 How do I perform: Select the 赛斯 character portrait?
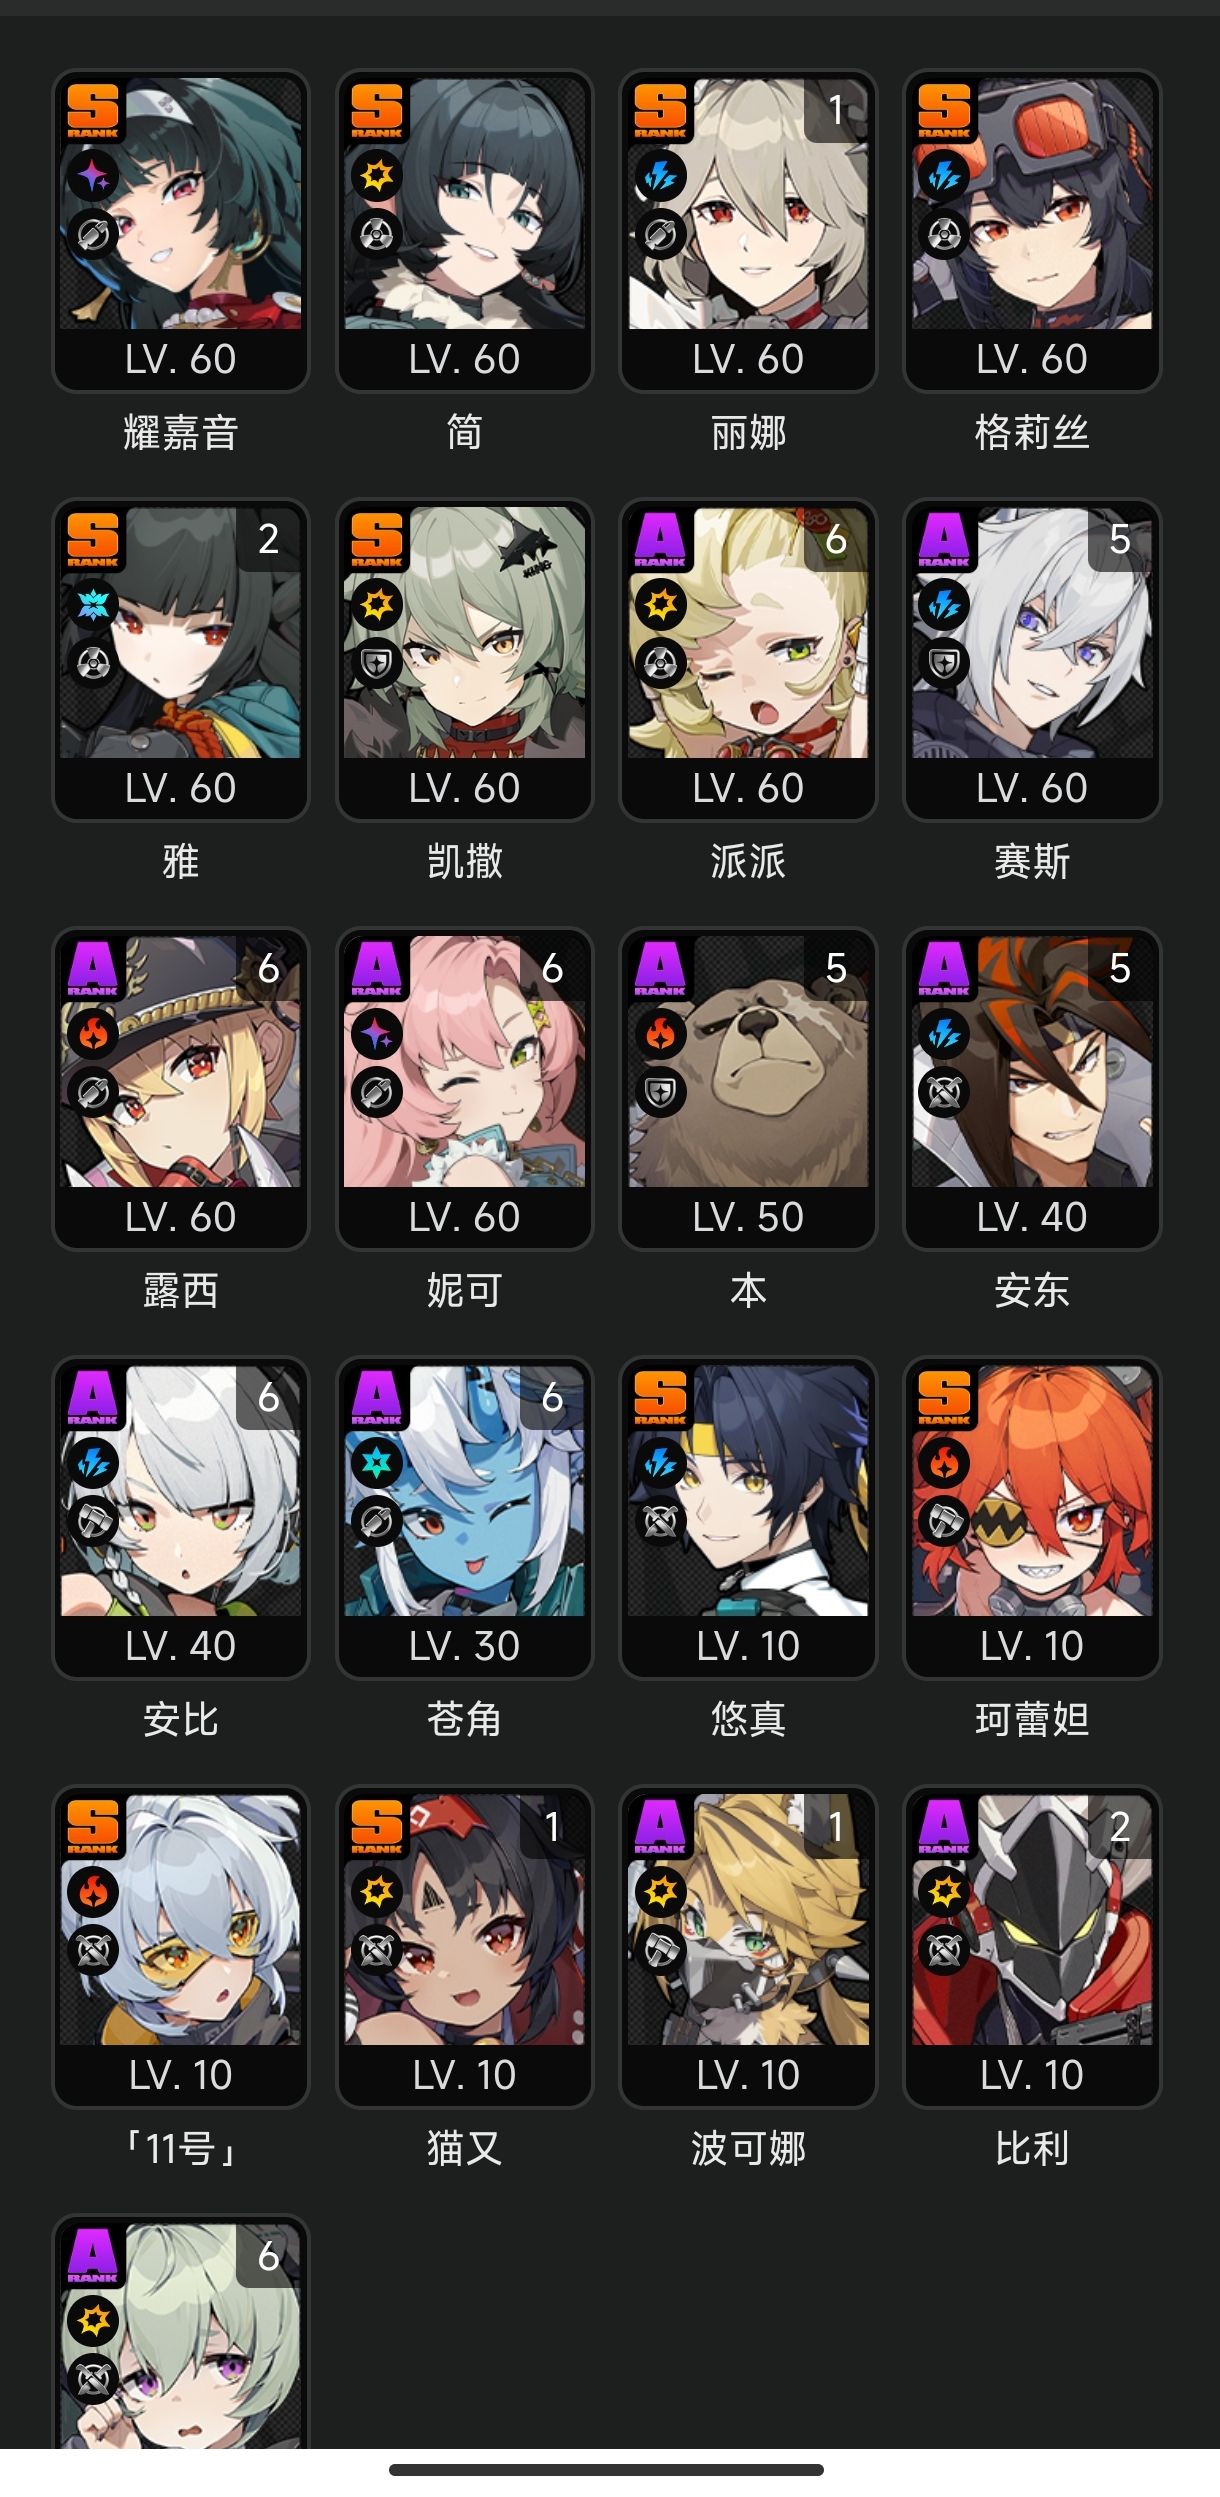pos(1032,633)
